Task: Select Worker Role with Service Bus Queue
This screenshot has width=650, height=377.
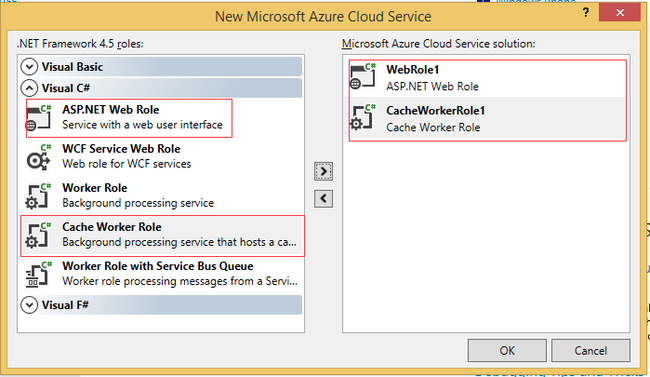Action: tap(162, 274)
